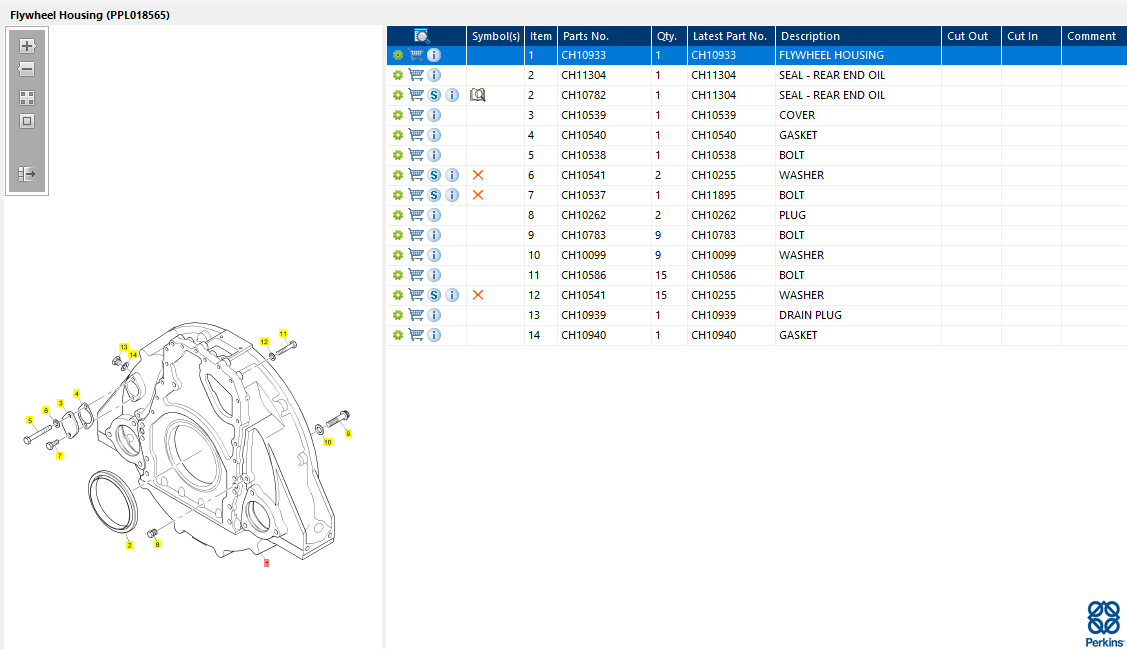The height and width of the screenshot is (649, 1127).
Task: Click supersession S icon for CH10782
Action: click(434, 95)
